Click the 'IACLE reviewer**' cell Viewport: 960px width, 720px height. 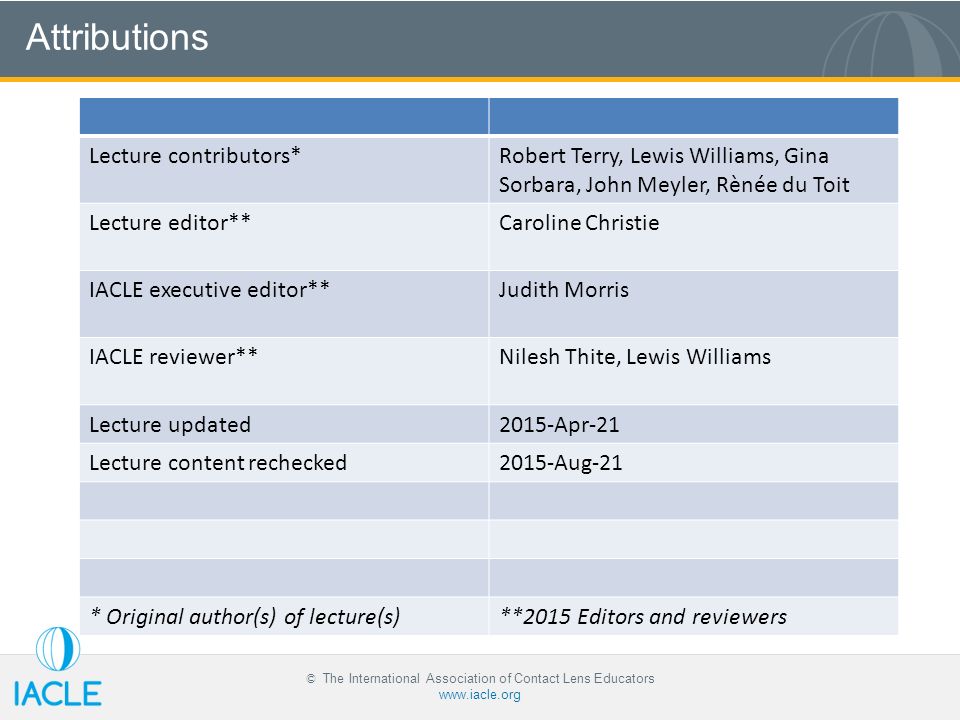click(284, 371)
